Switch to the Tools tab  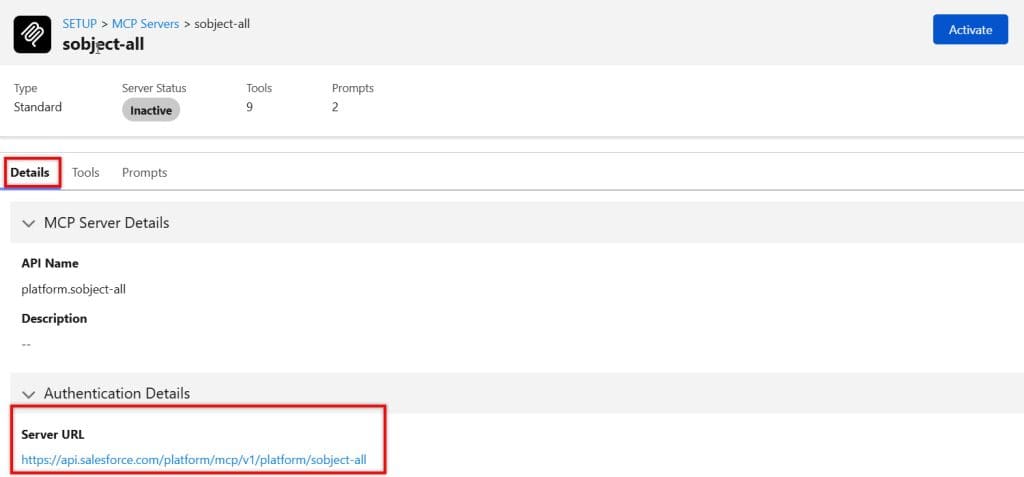coord(86,173)
